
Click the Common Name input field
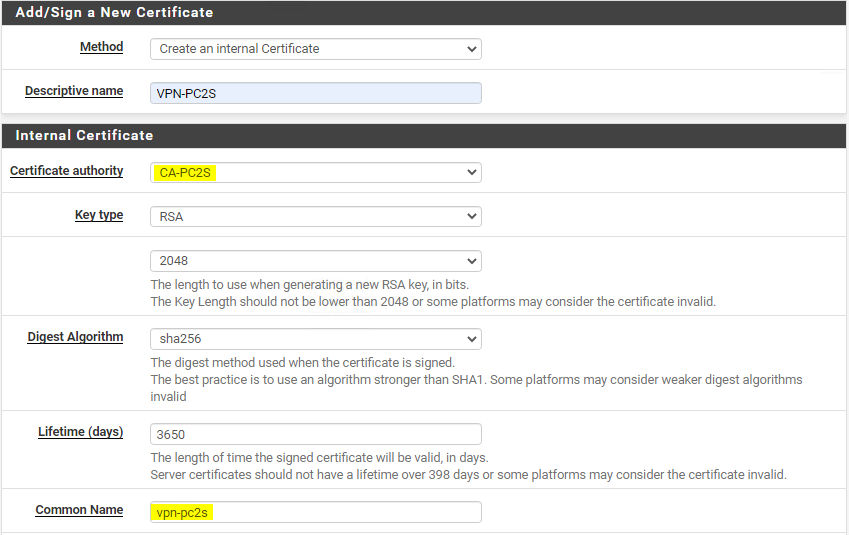click(x=316, y=512)
